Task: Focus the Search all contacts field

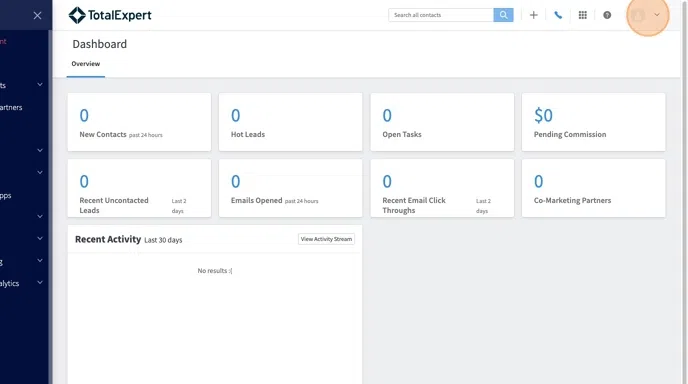Action: coord(441,15)
